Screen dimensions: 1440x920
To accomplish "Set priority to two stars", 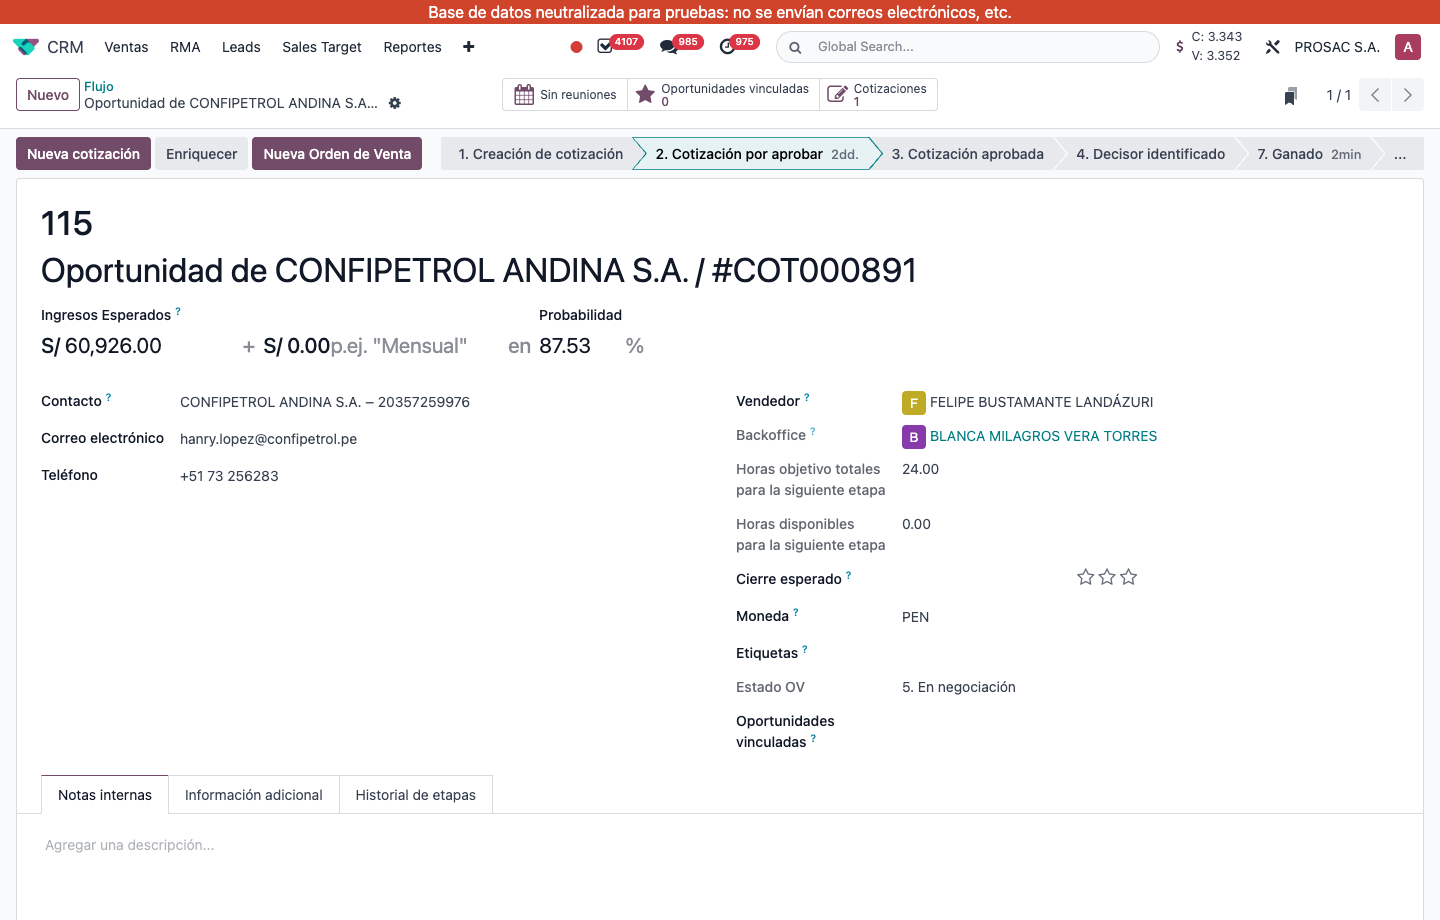I will [x=1107, y=577].
